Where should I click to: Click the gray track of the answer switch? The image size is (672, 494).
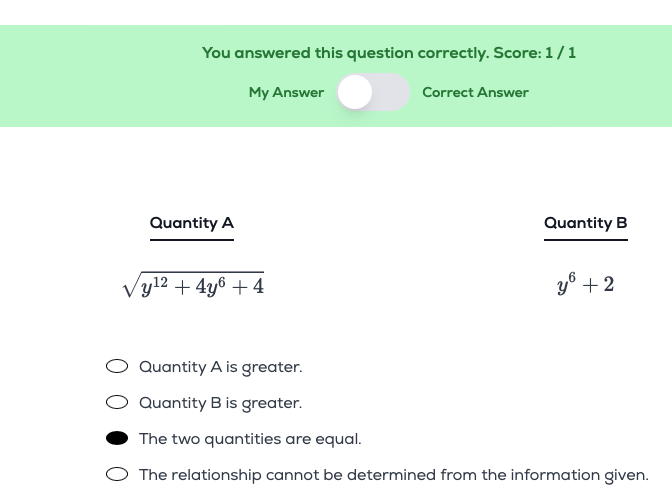click(x=391, y=92)
